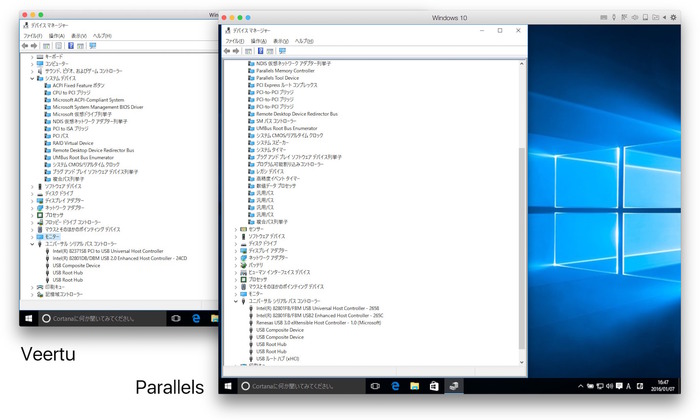Click the network icon in Parallels system tray
The height and width of the screenshot is (420, 700).
[600, 386]
